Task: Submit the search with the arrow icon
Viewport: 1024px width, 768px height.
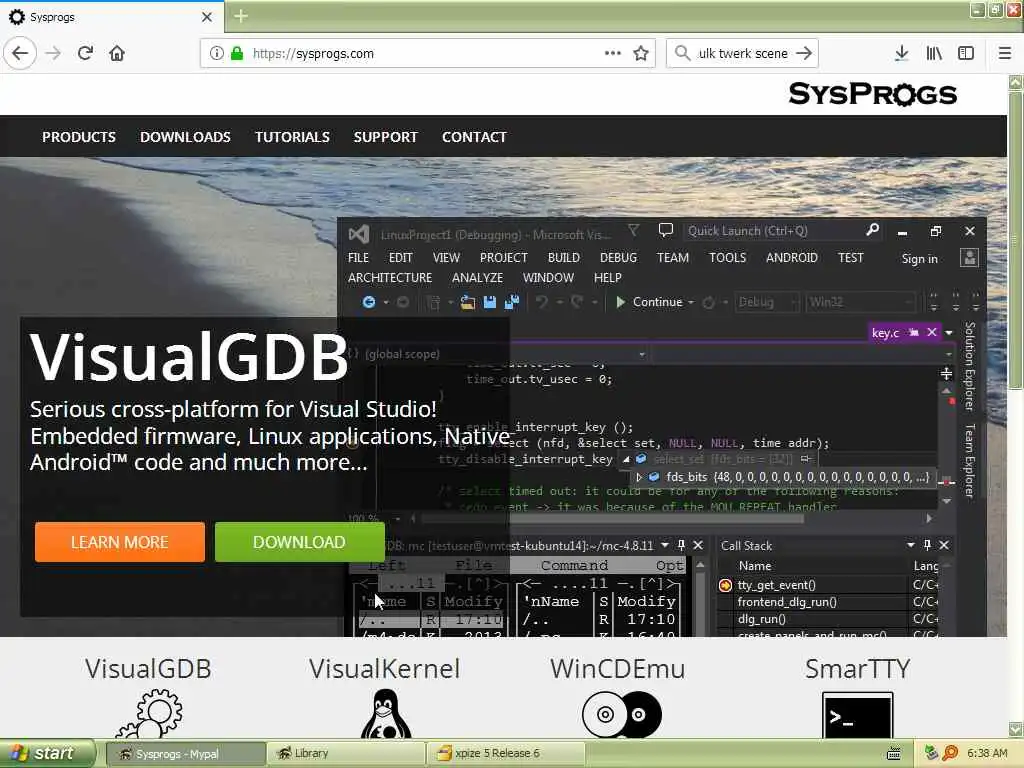Action: click(804, 53)
